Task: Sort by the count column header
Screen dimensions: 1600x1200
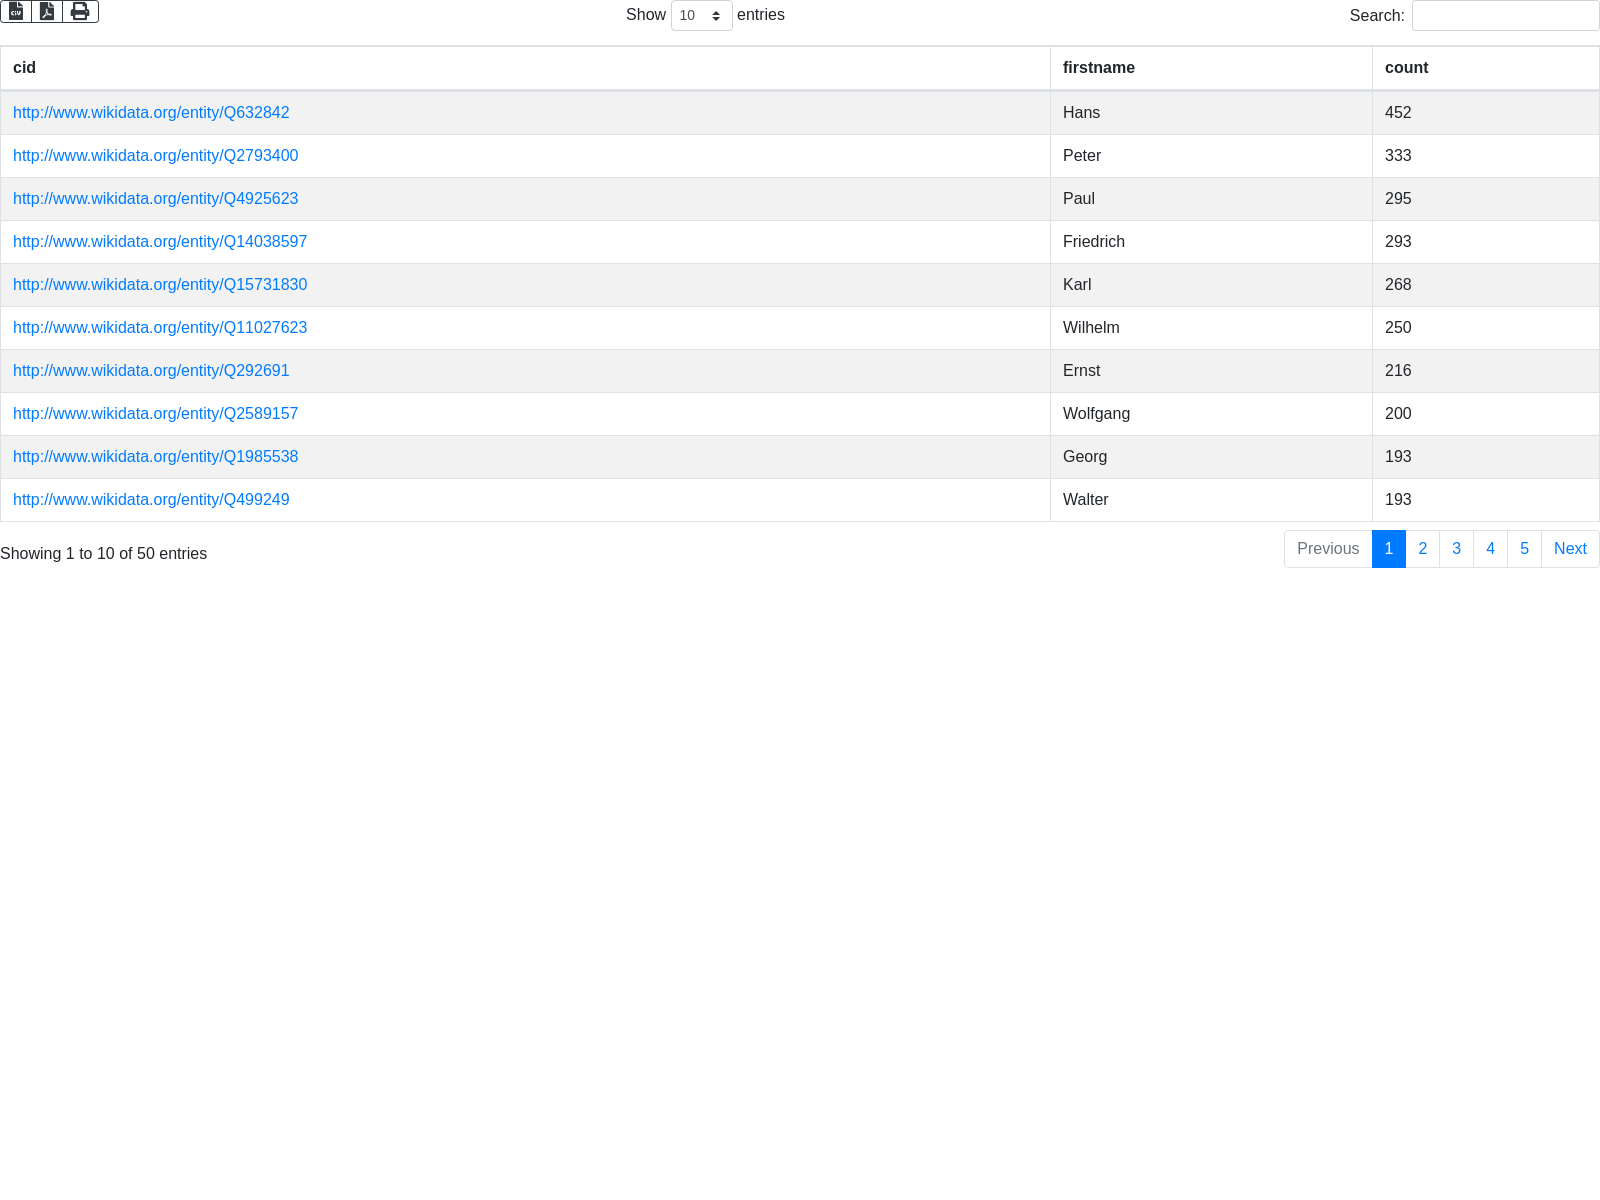Action: tap(1406, 68)
